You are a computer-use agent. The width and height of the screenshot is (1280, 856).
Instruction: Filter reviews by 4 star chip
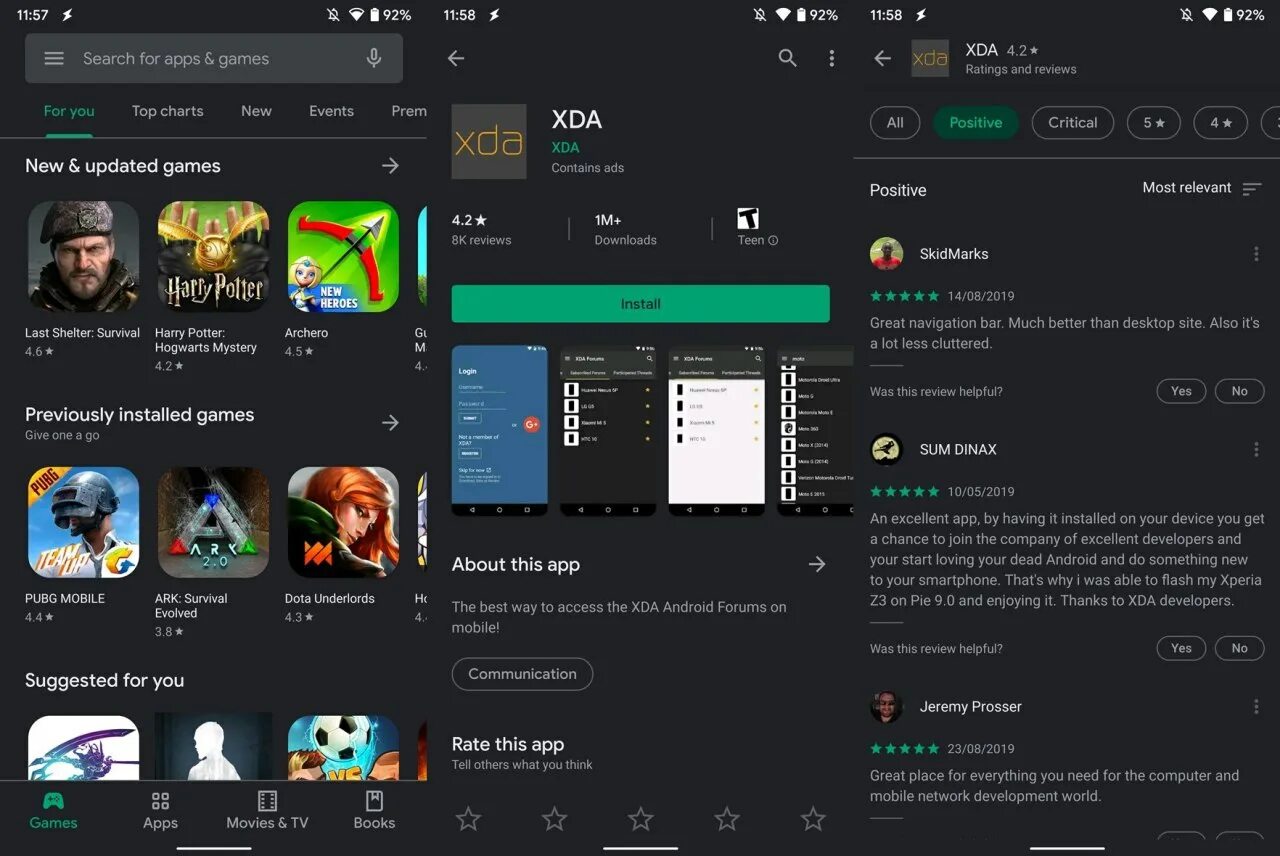coord(1221,123)
